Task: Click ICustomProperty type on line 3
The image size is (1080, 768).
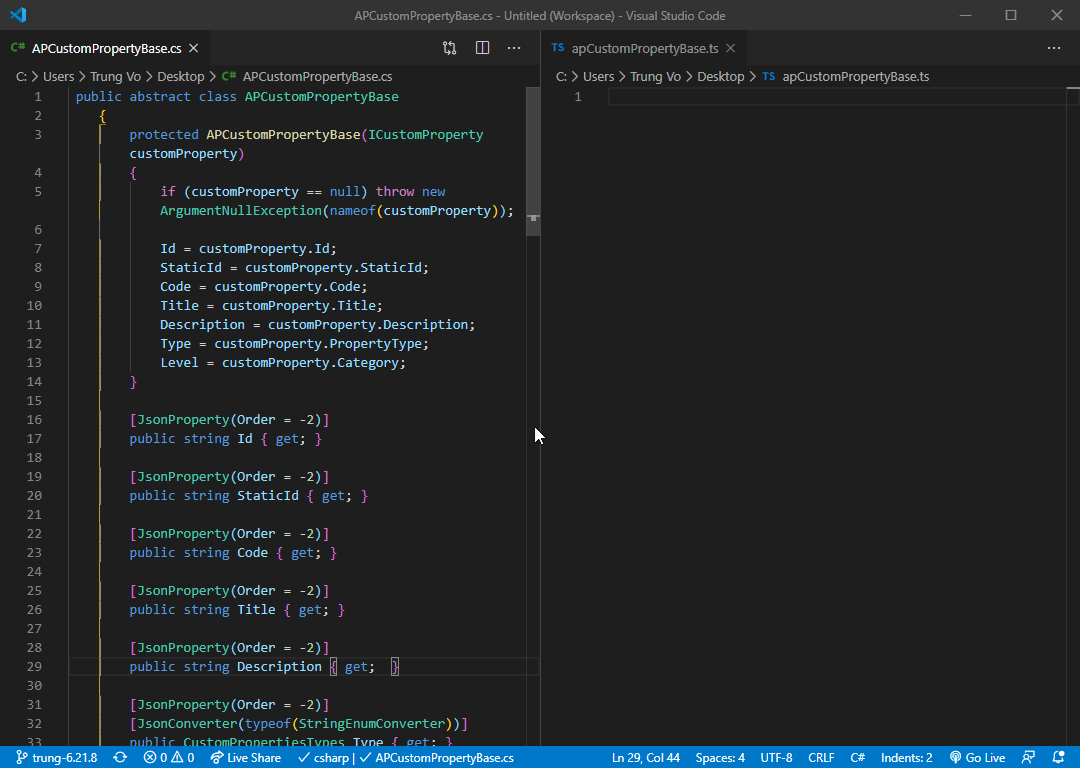Action: pyautogui.click(x=426, y=134)
